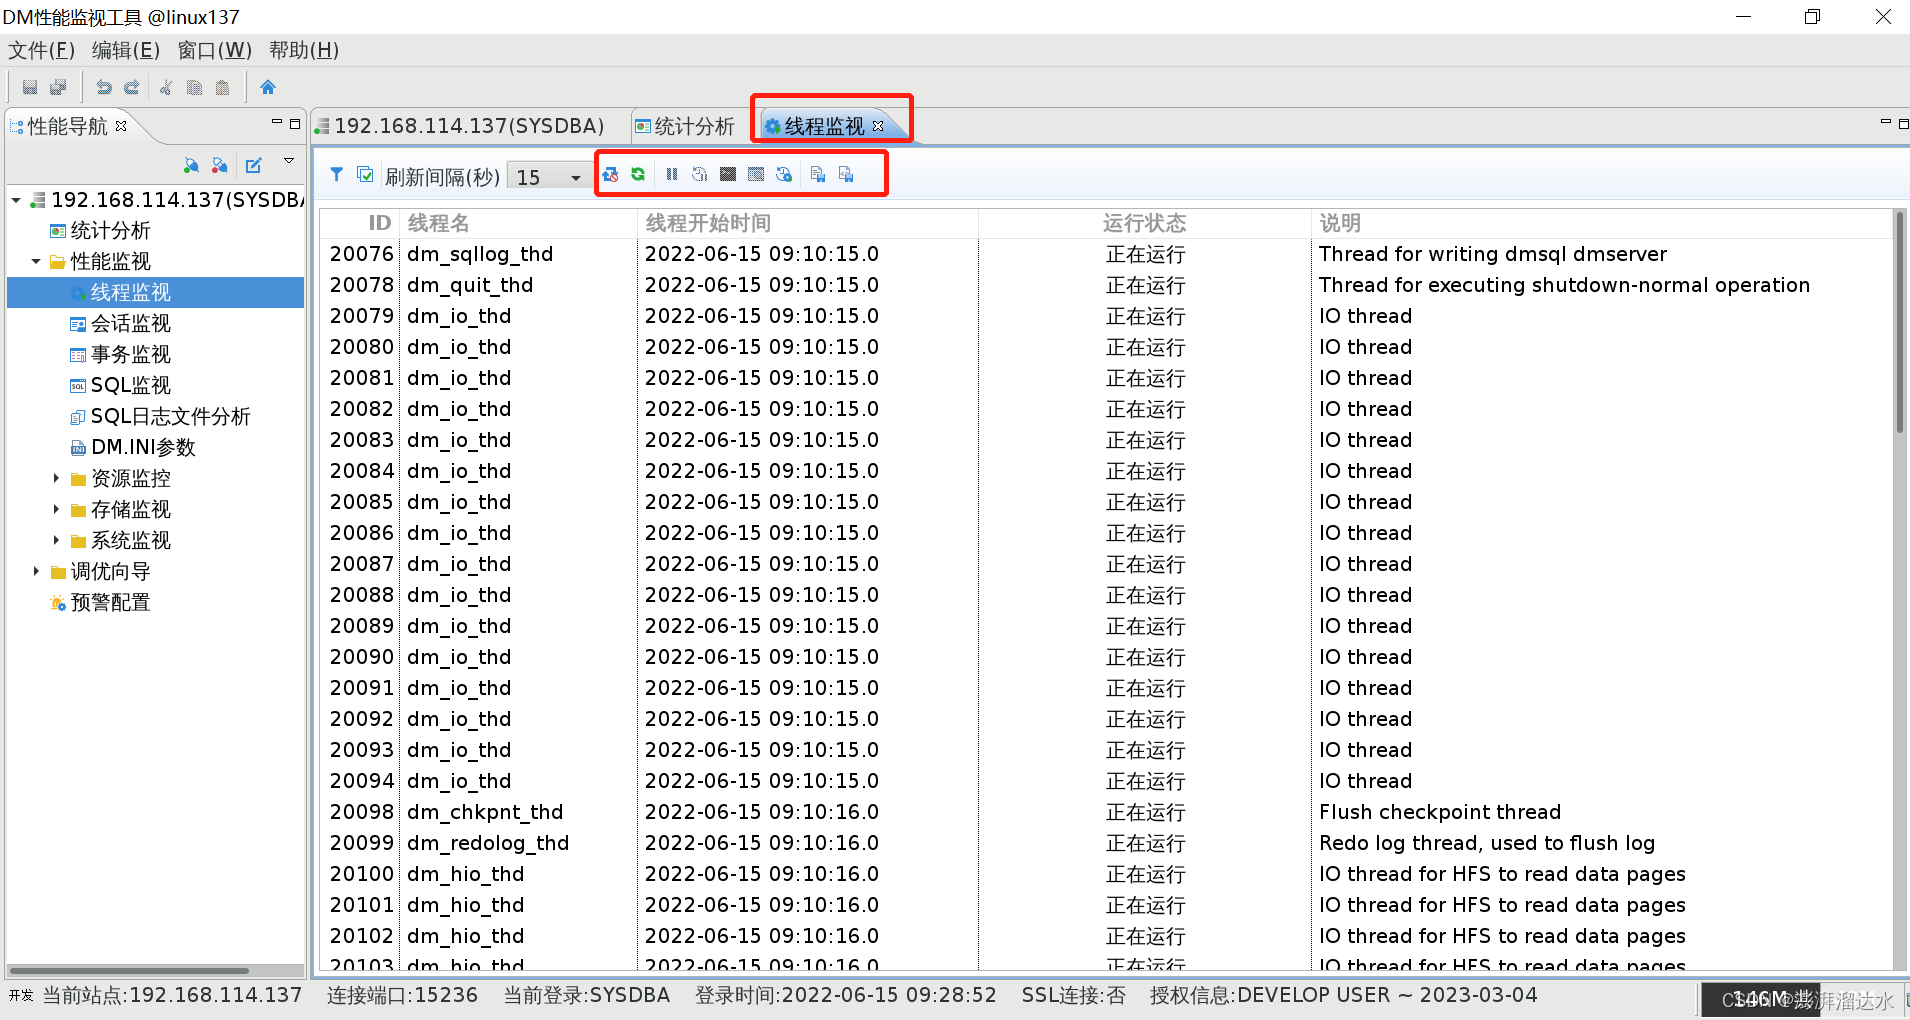This screenshot has width=1910, height=1020.
Task: Go to the Home page icon
Action: [x=268, y=87]
